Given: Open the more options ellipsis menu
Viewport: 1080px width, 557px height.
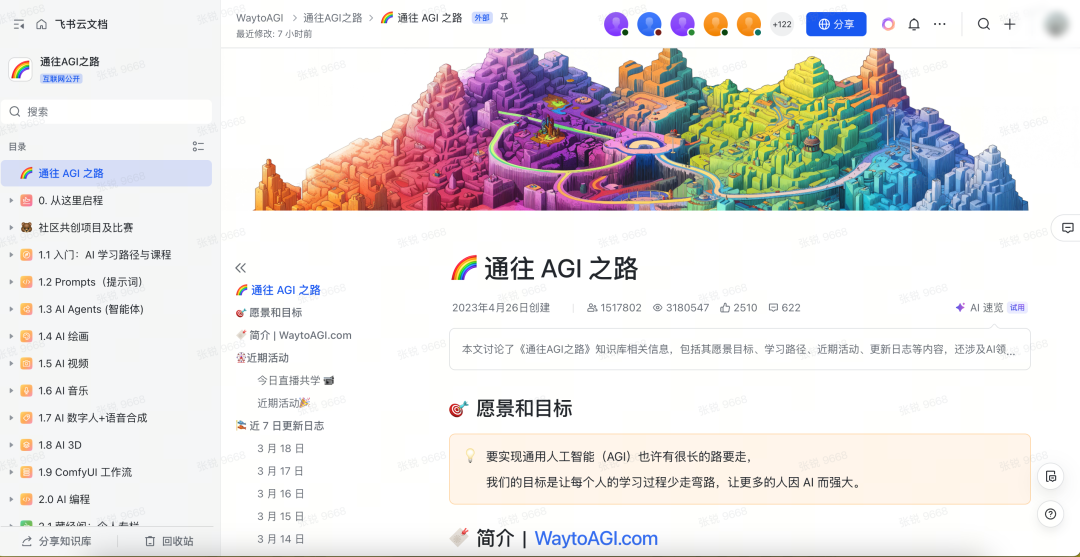Looking at the screenshot, I should click(x=939, y=24).
